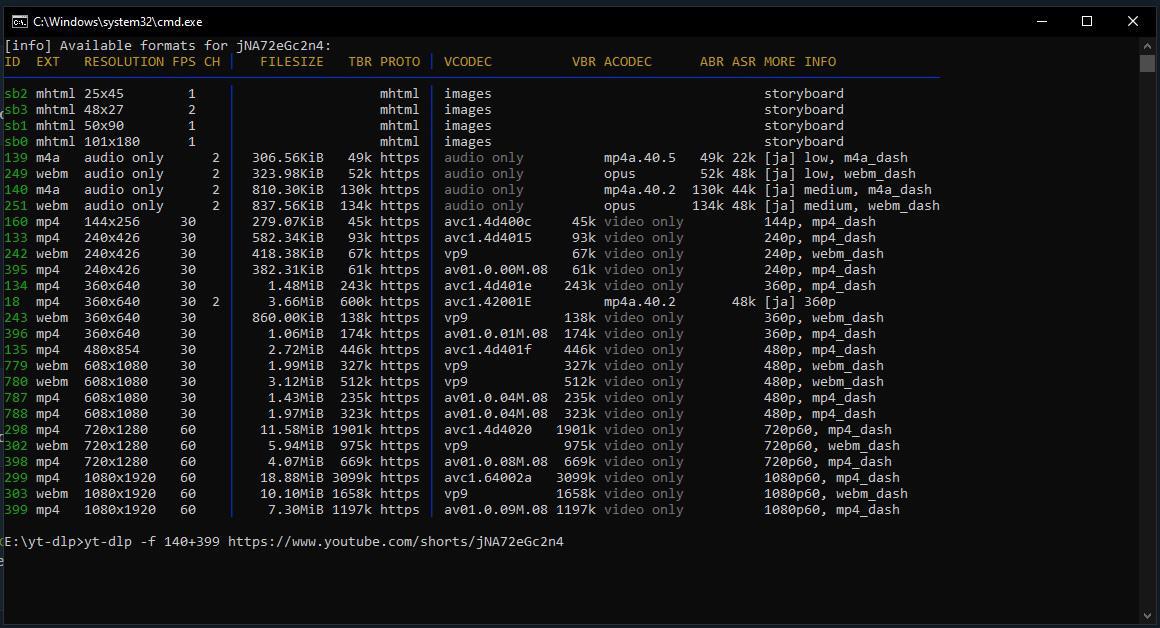Click the vertical scrollbar thumb

tap(1147, 63)
